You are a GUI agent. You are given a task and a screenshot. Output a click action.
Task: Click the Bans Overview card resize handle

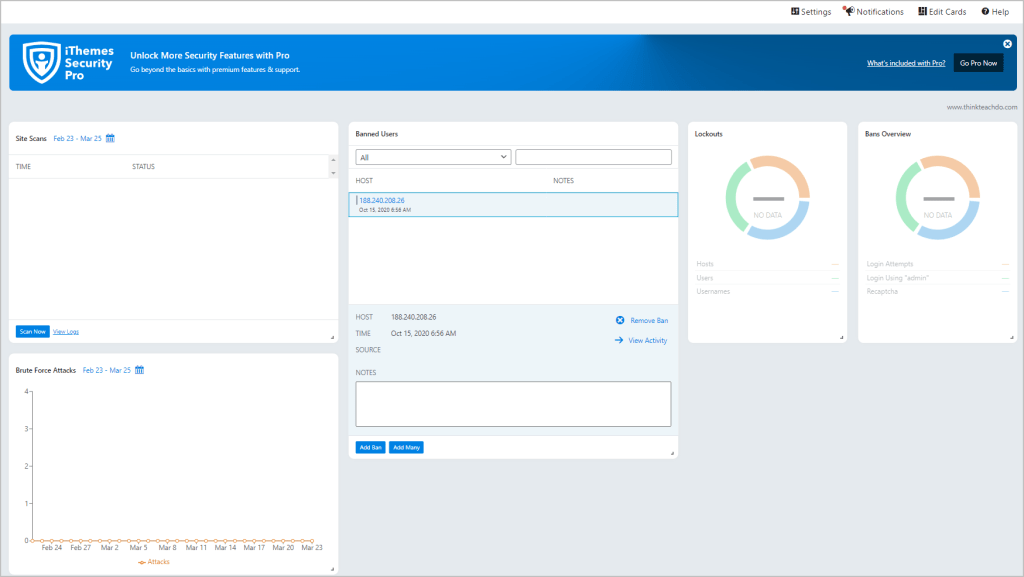1012,337
